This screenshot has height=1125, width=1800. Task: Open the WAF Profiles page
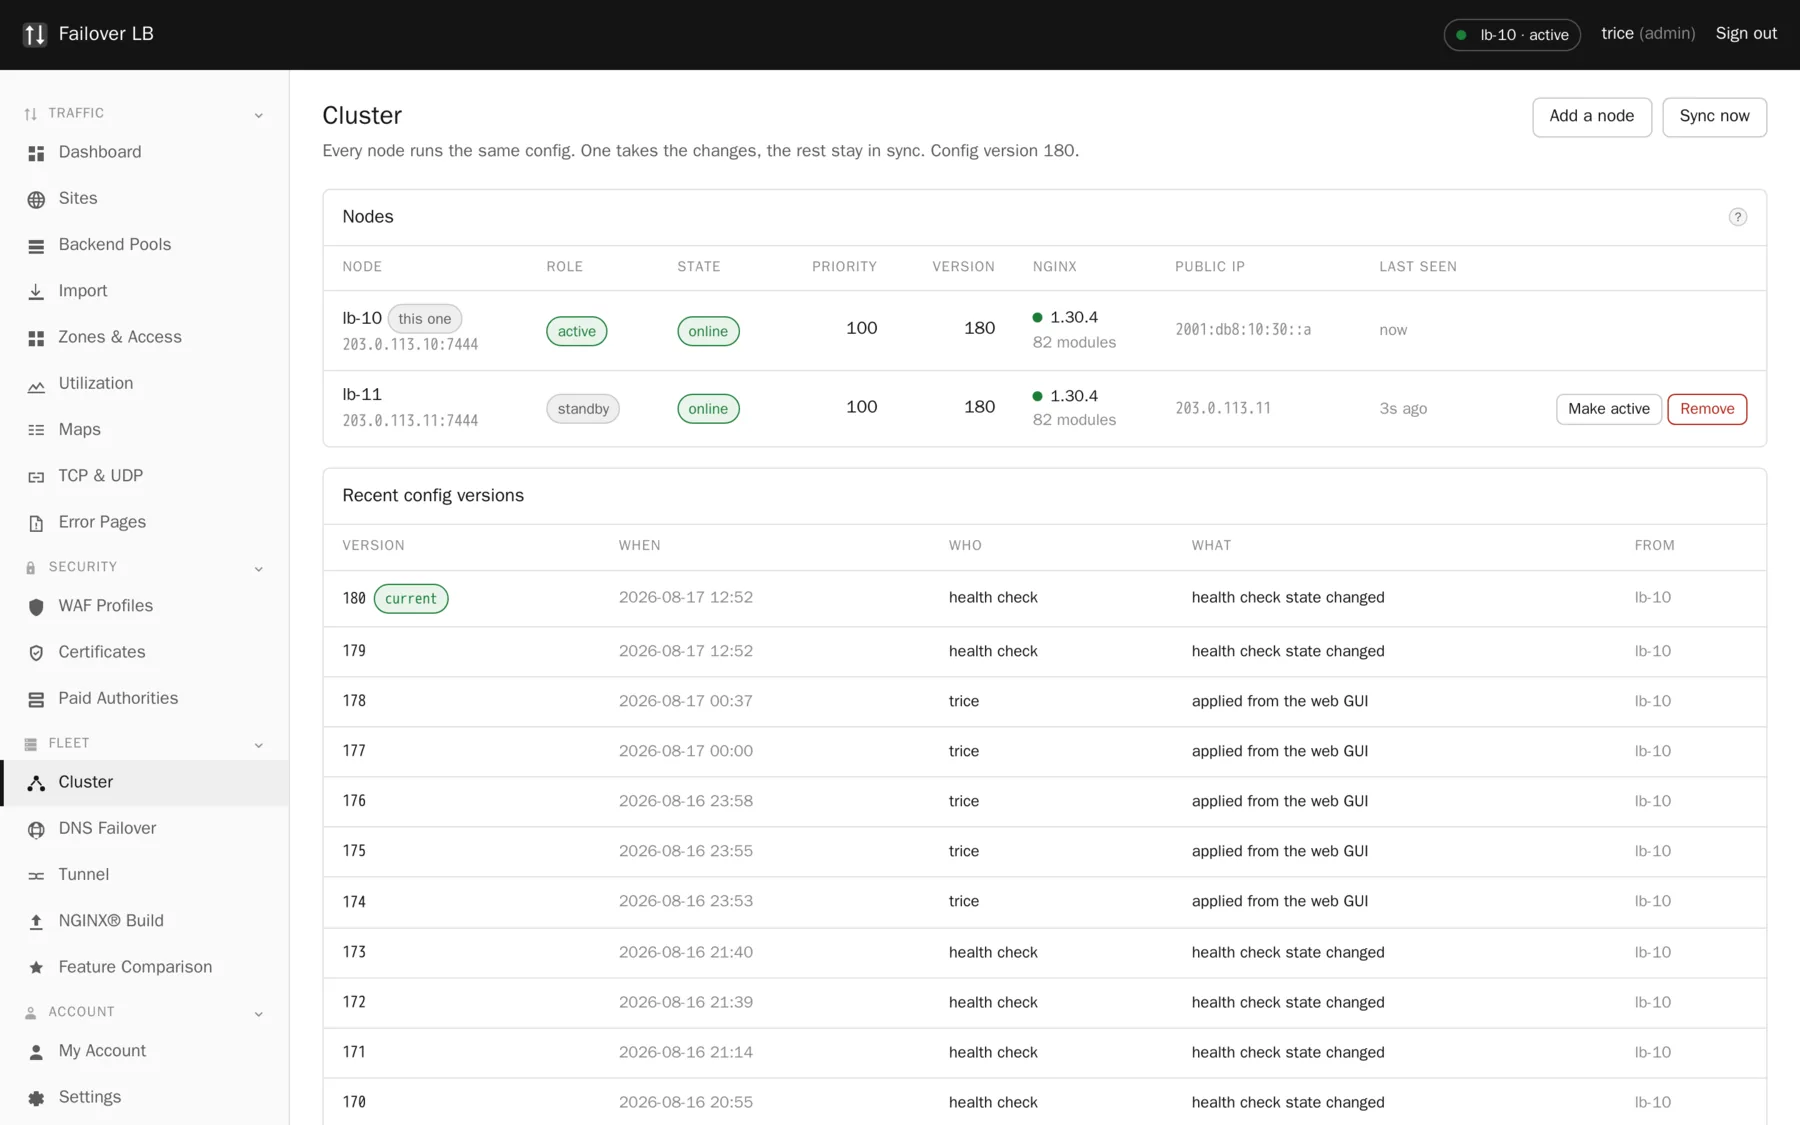point(145,606)
